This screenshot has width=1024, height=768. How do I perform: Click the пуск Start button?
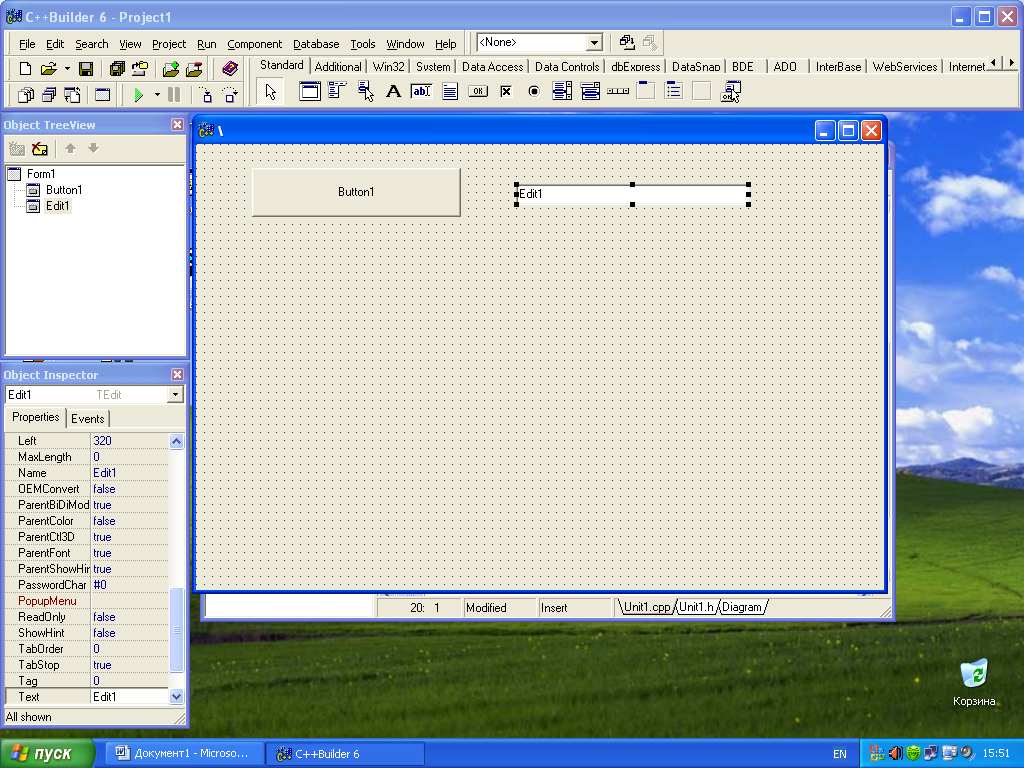[x=48, y=754]
